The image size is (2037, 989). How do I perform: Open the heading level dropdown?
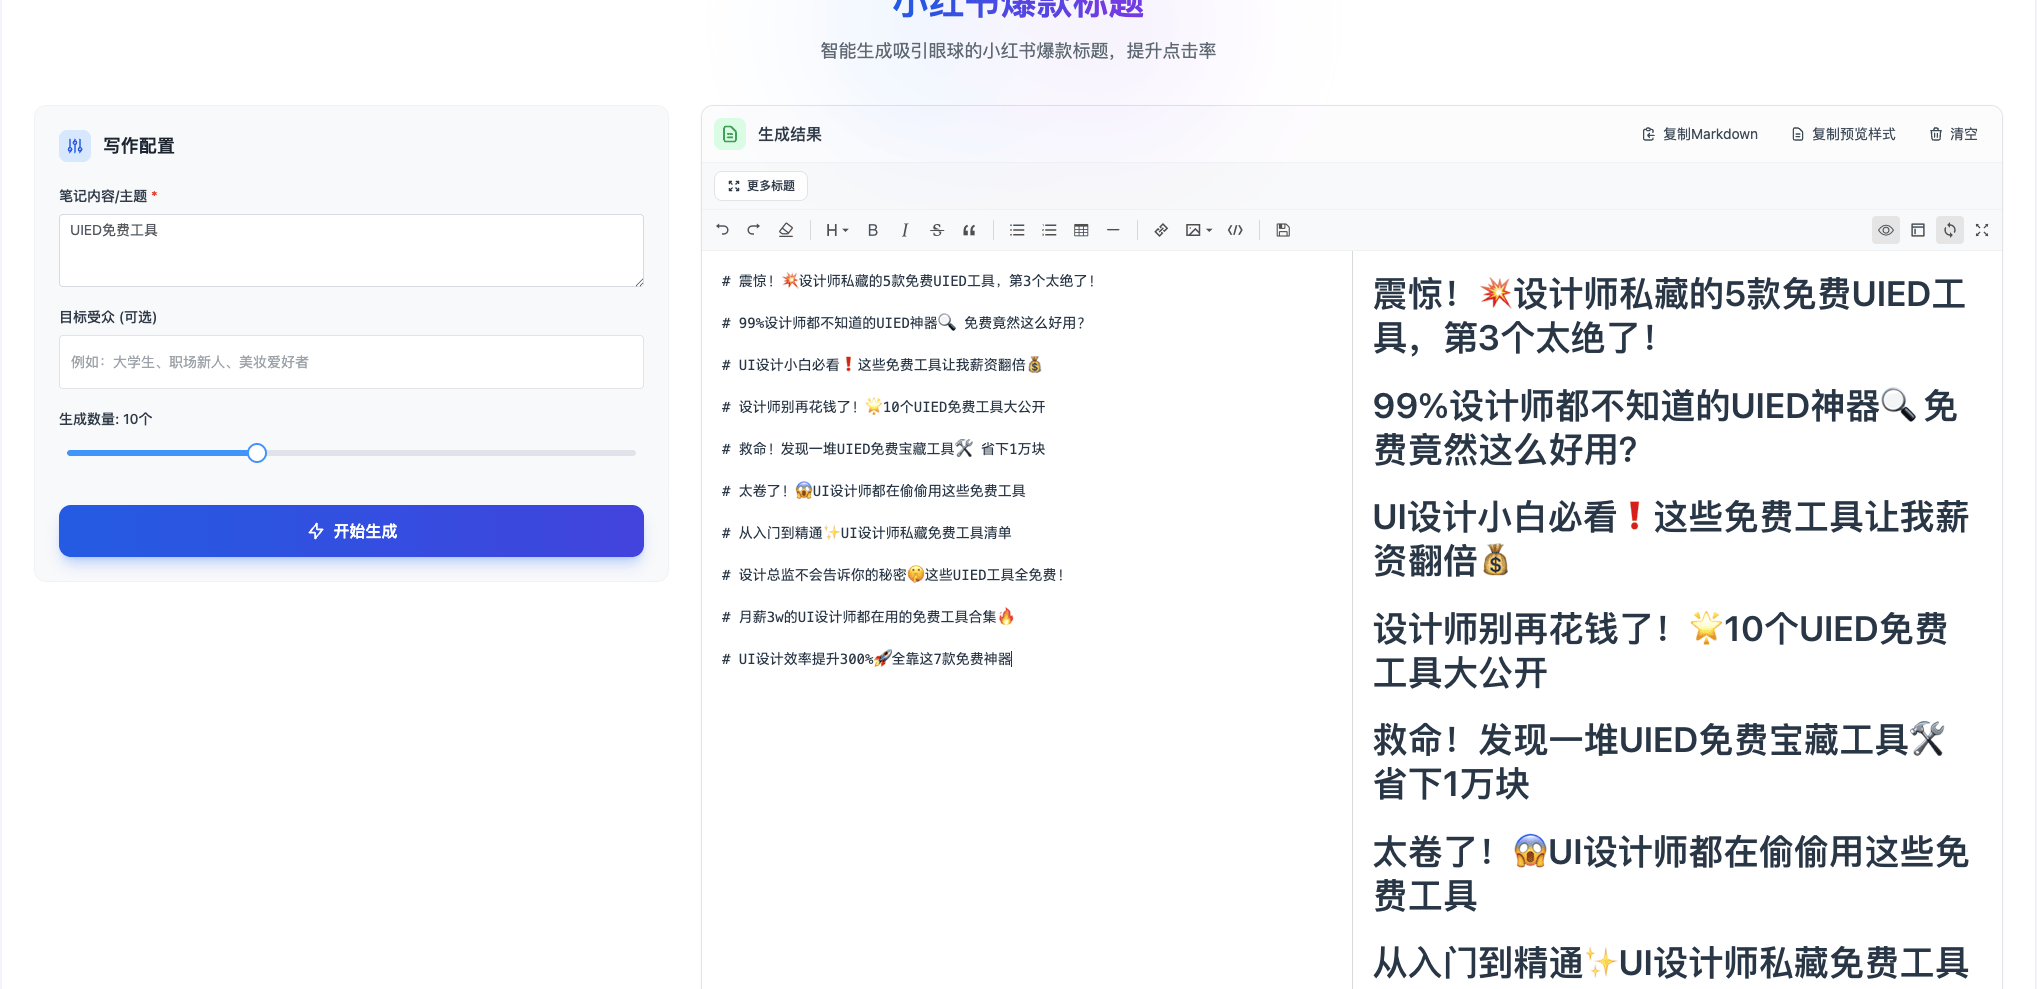coord(837,230)
